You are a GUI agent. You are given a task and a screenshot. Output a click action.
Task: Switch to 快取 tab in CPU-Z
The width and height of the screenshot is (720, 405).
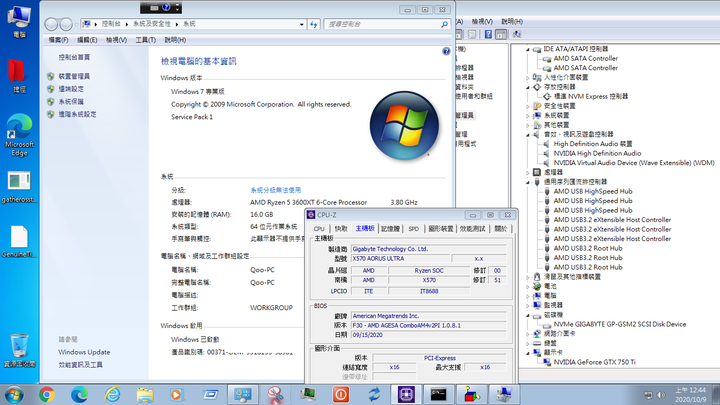[341, 229]
